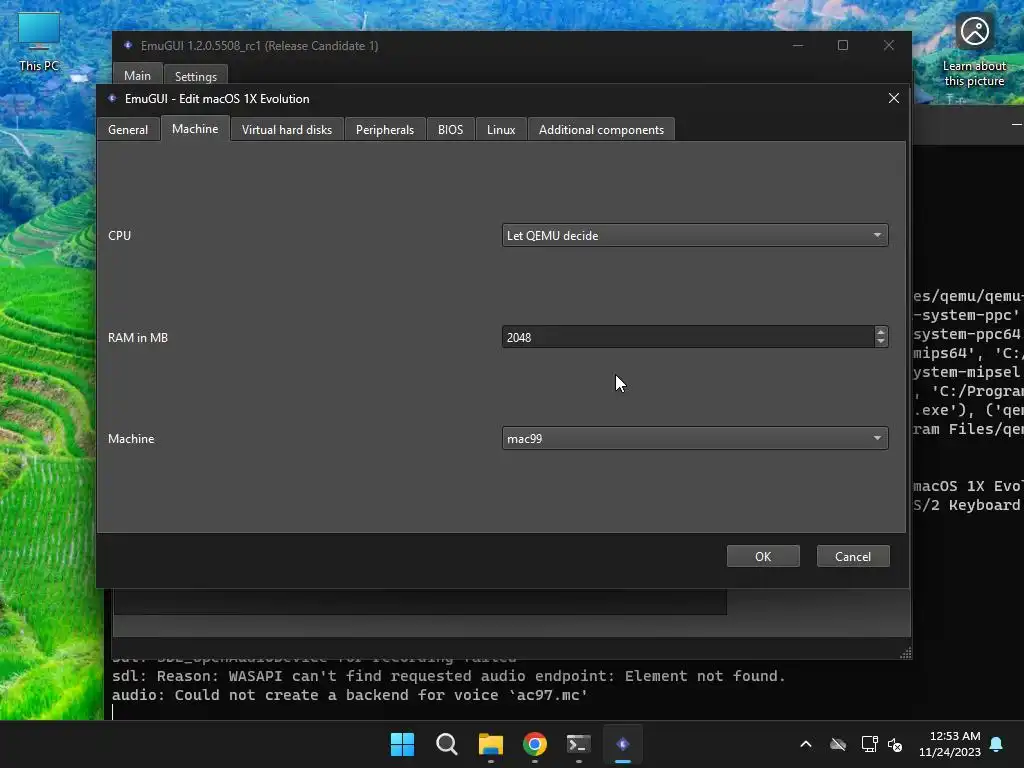This screenshot has height=768, width=1024.
Task: Open the Main tab in EmuGUI window
Action: 137,76
